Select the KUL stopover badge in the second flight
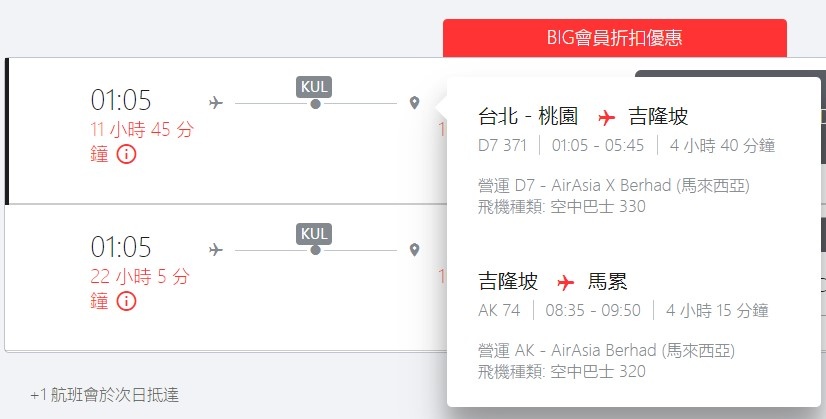 click(x=315, y=232)
